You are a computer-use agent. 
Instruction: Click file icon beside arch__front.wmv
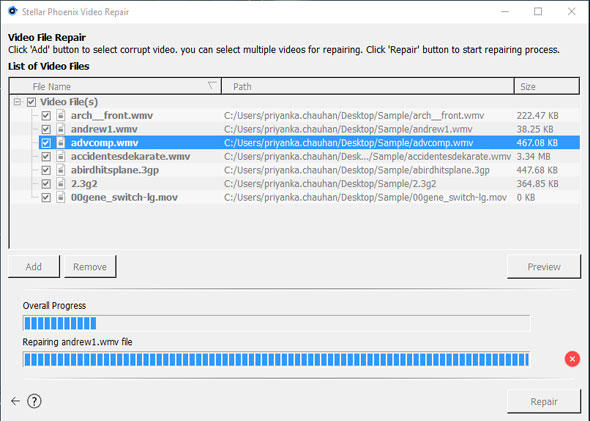click(61, 115)
